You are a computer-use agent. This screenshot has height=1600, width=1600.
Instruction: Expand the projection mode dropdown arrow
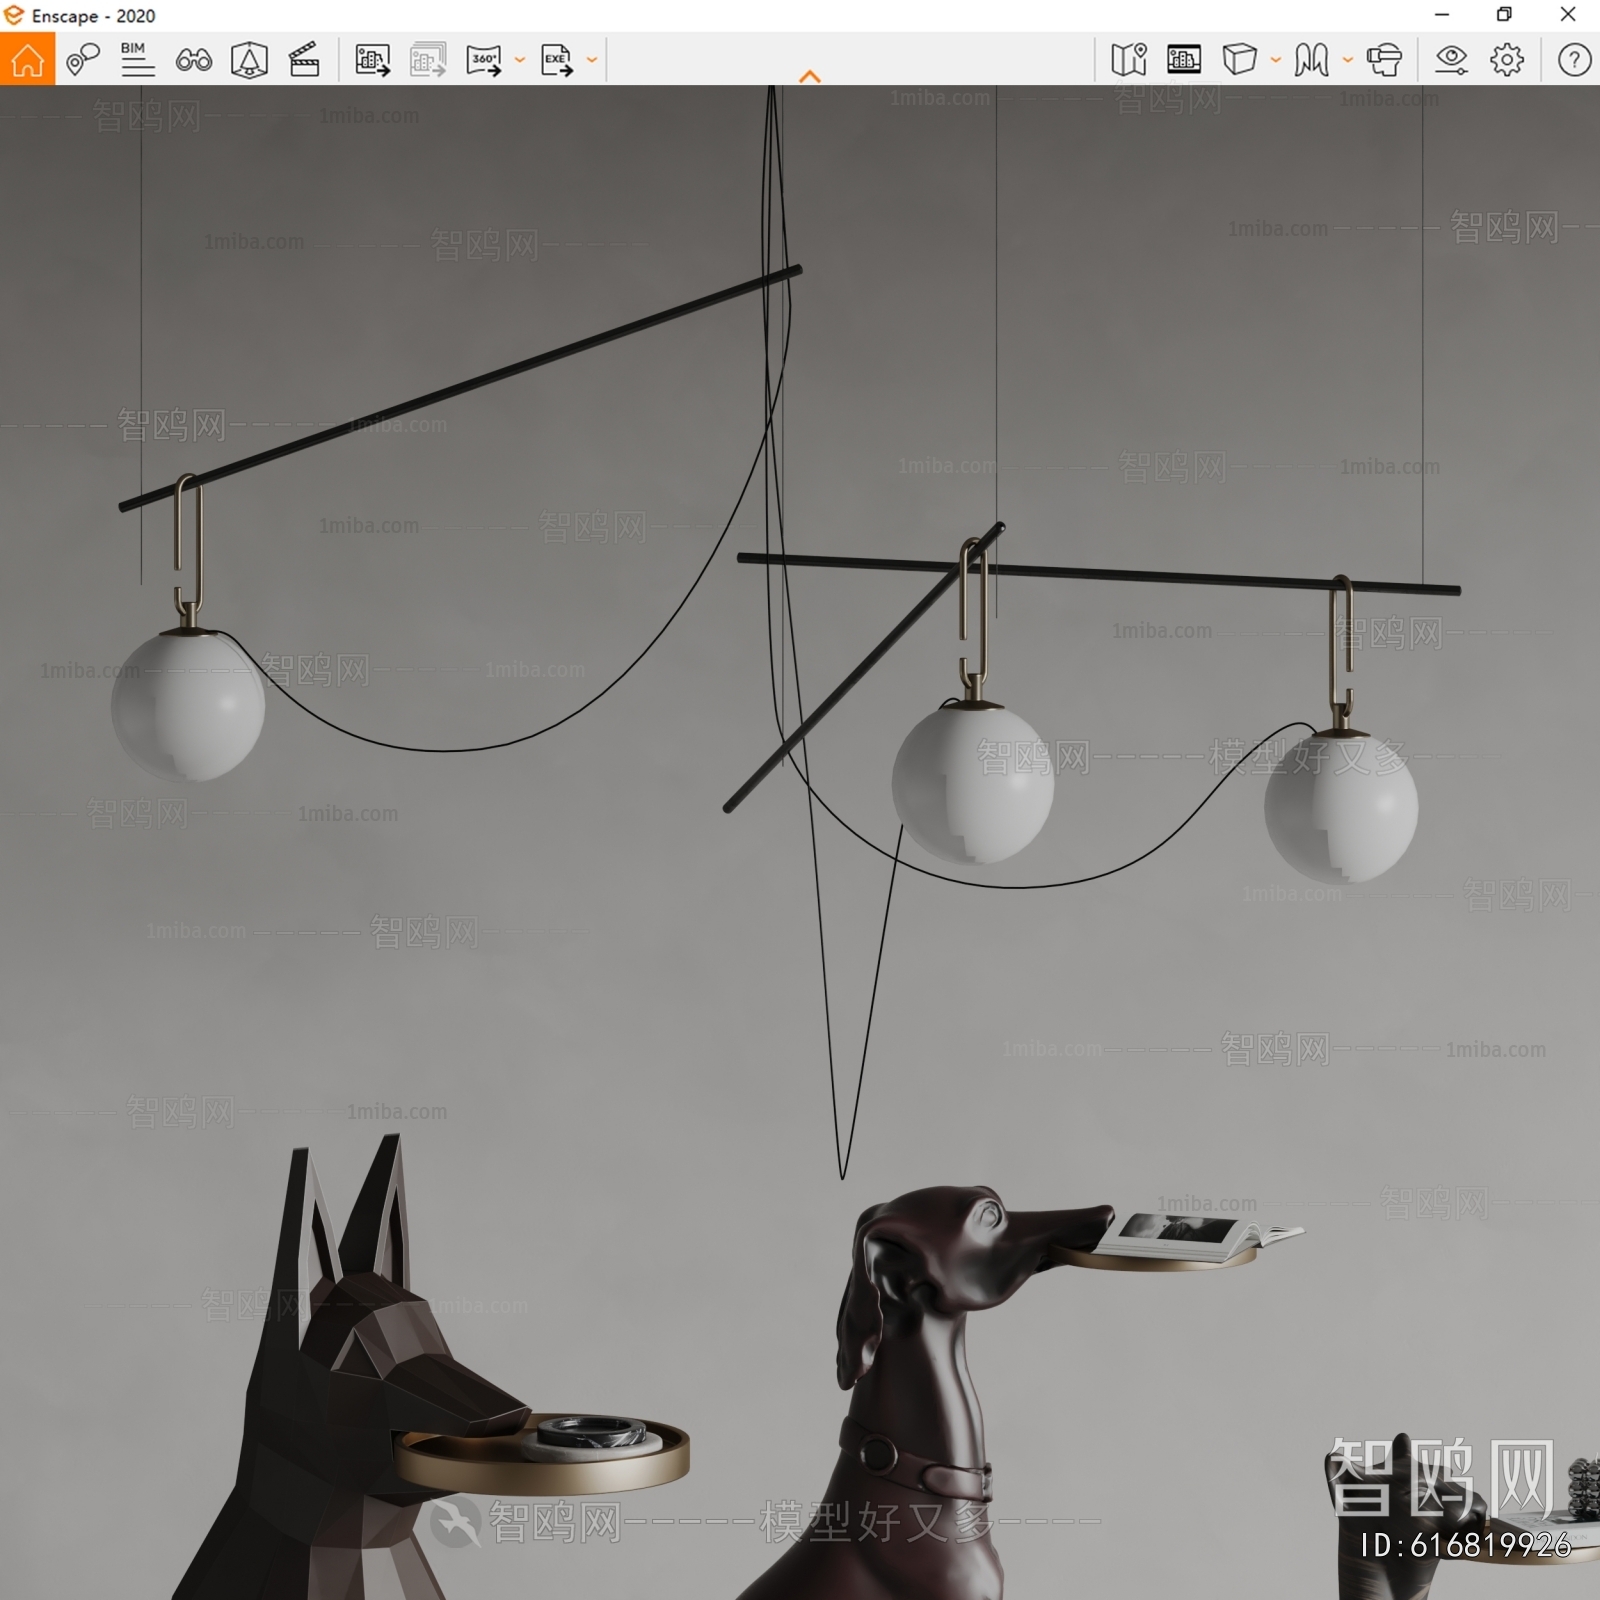[1276, 60]
